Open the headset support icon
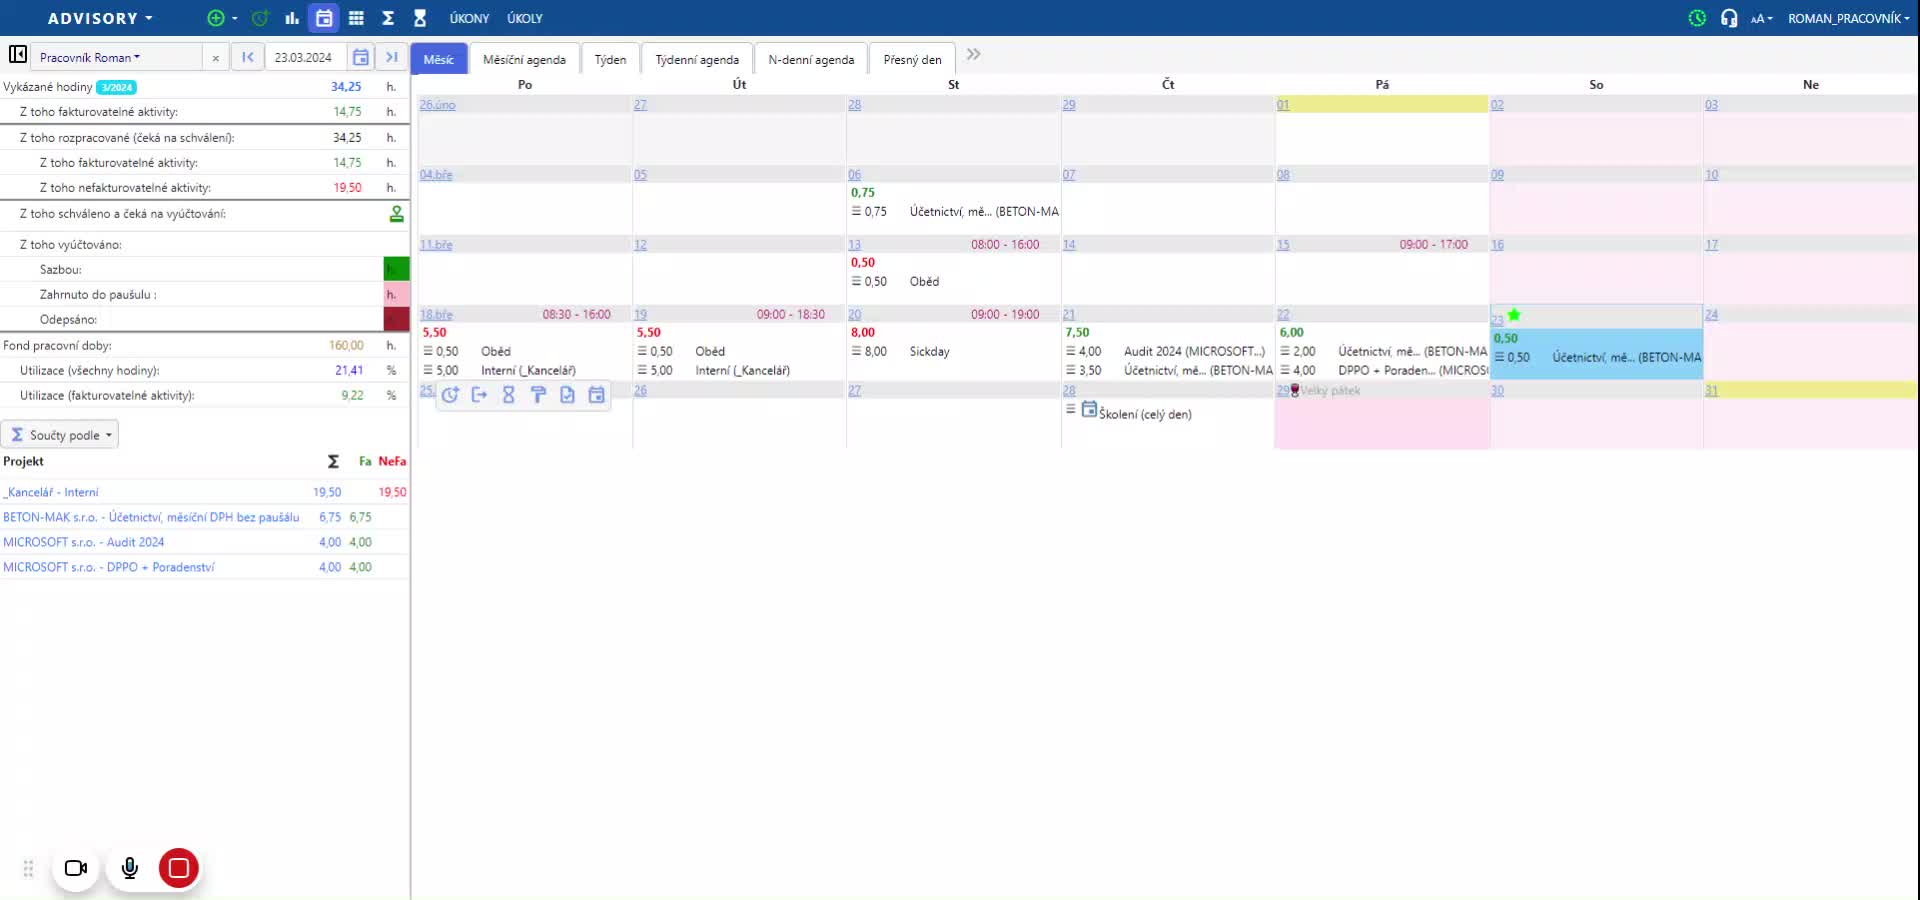Viewport: 1920px width, 900px height. pyautogui.click(x=1728, y=18)
